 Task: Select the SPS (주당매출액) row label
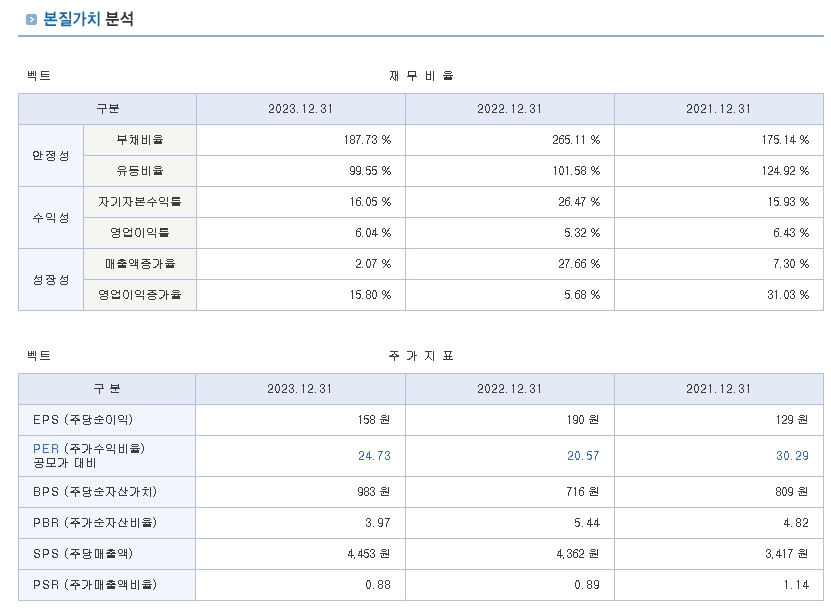point(83,554)
